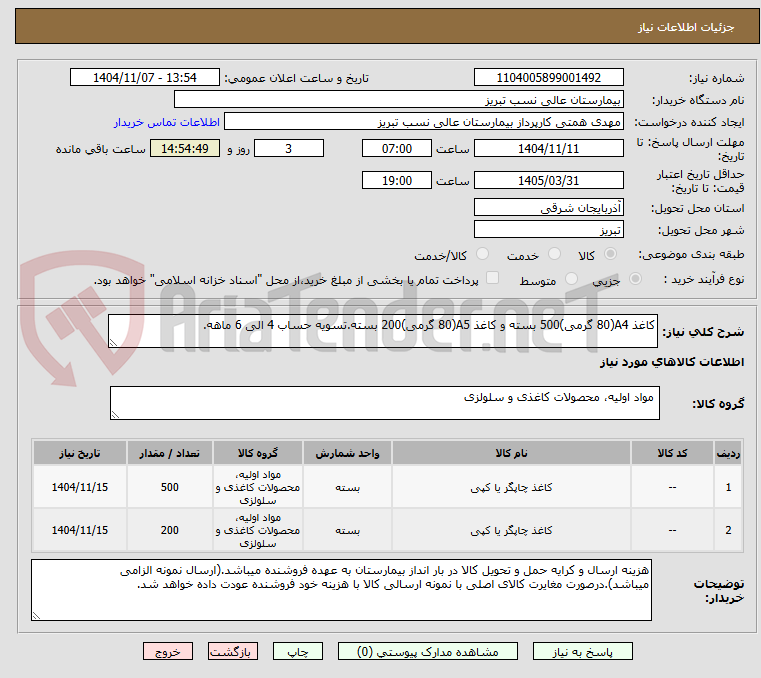The height and width of the screenshot is (678, 761).
Task: Click the گروه کالا table column header
Action: (x=258, y=453)
